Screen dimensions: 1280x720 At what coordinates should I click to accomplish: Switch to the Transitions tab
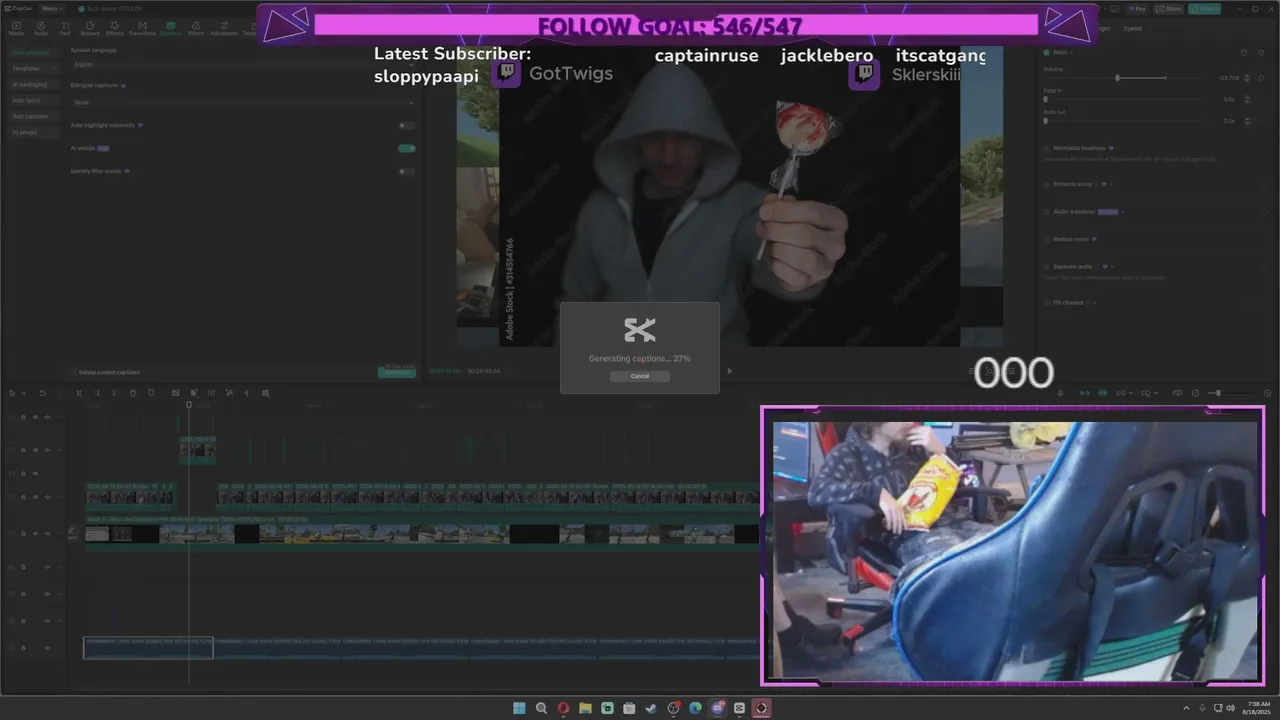[143, 28]
